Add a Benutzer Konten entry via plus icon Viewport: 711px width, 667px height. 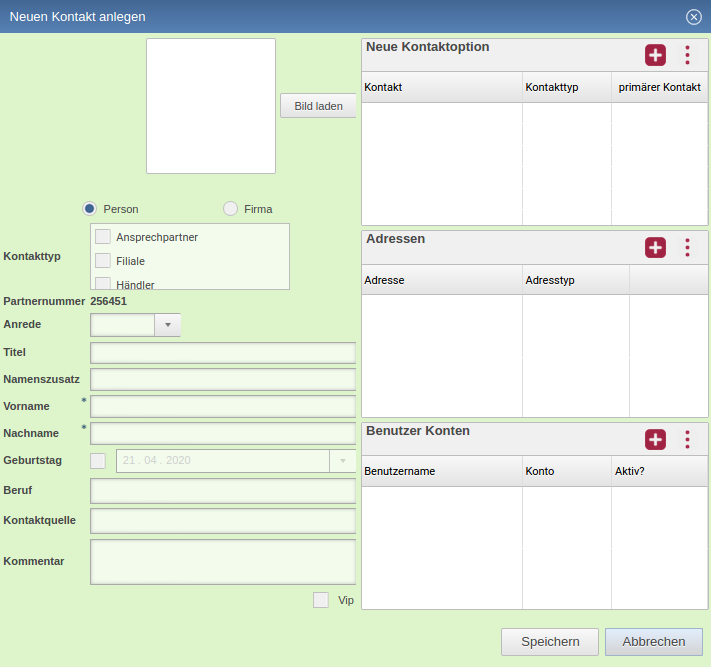tap(655, 439)
